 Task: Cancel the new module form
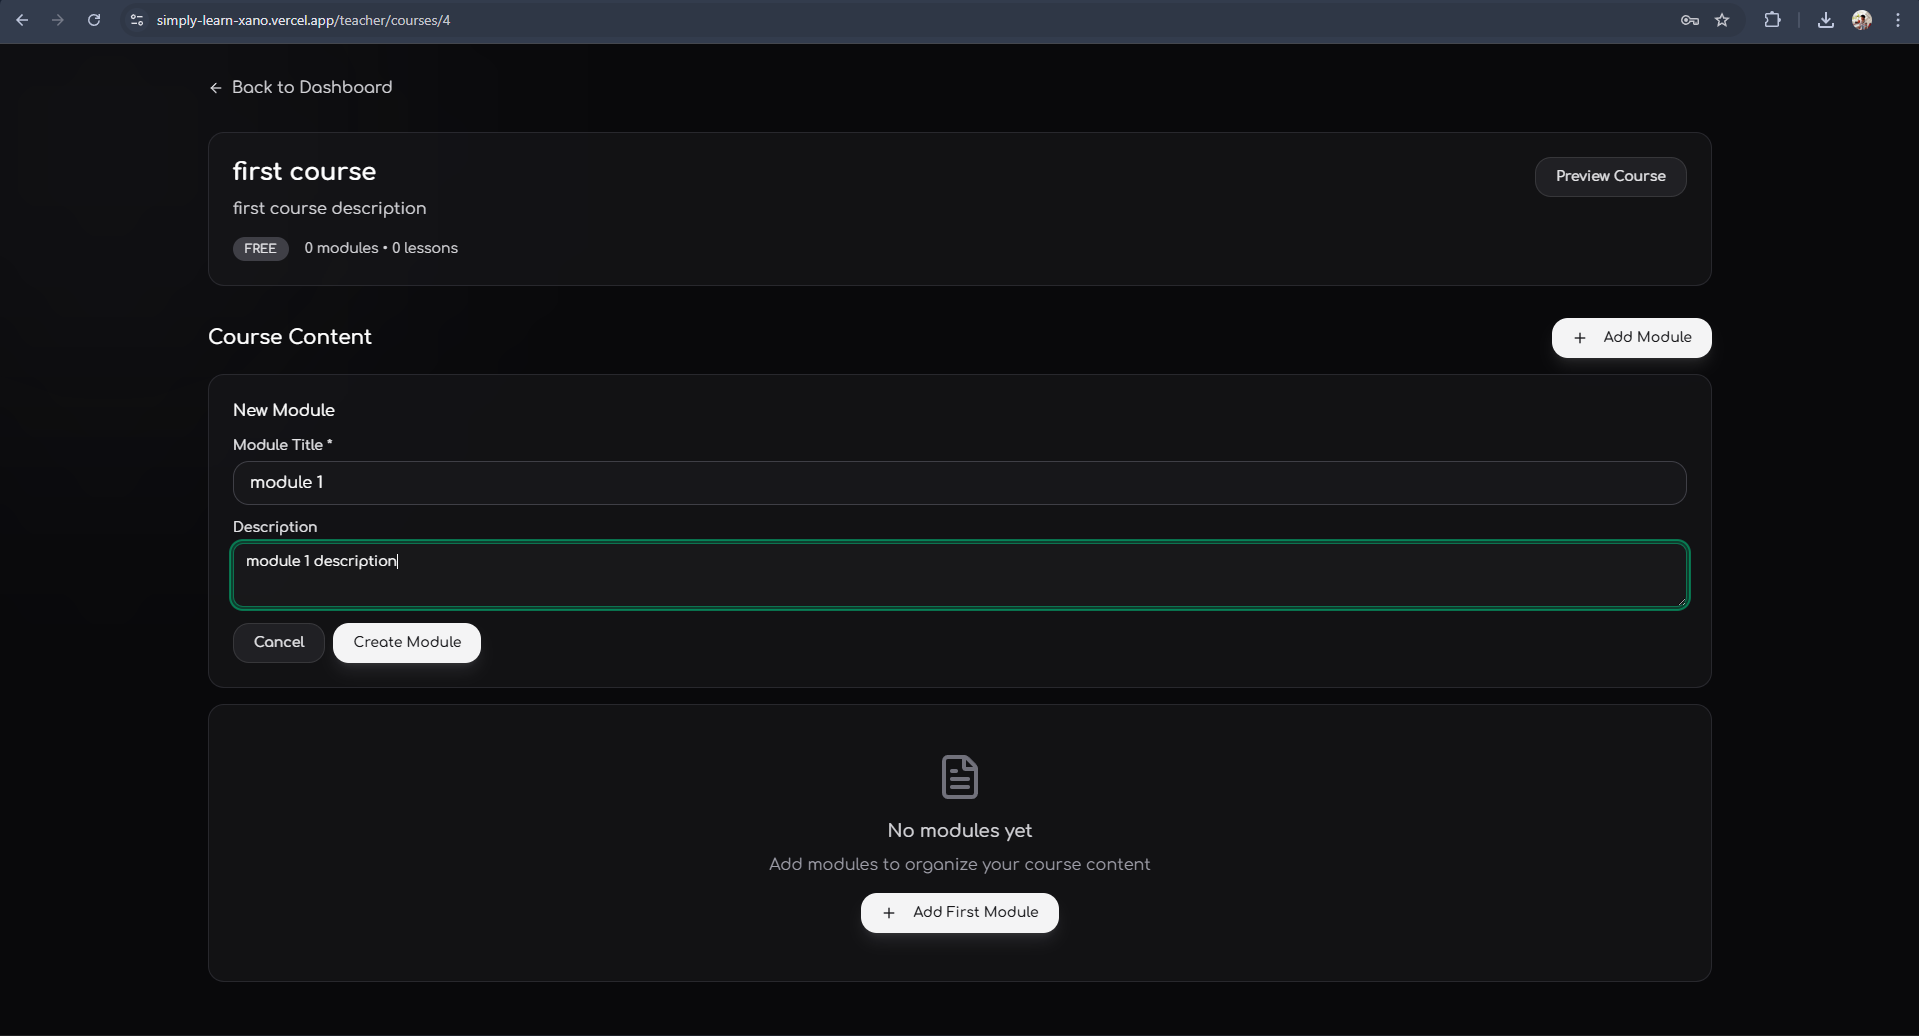[277, 642]
